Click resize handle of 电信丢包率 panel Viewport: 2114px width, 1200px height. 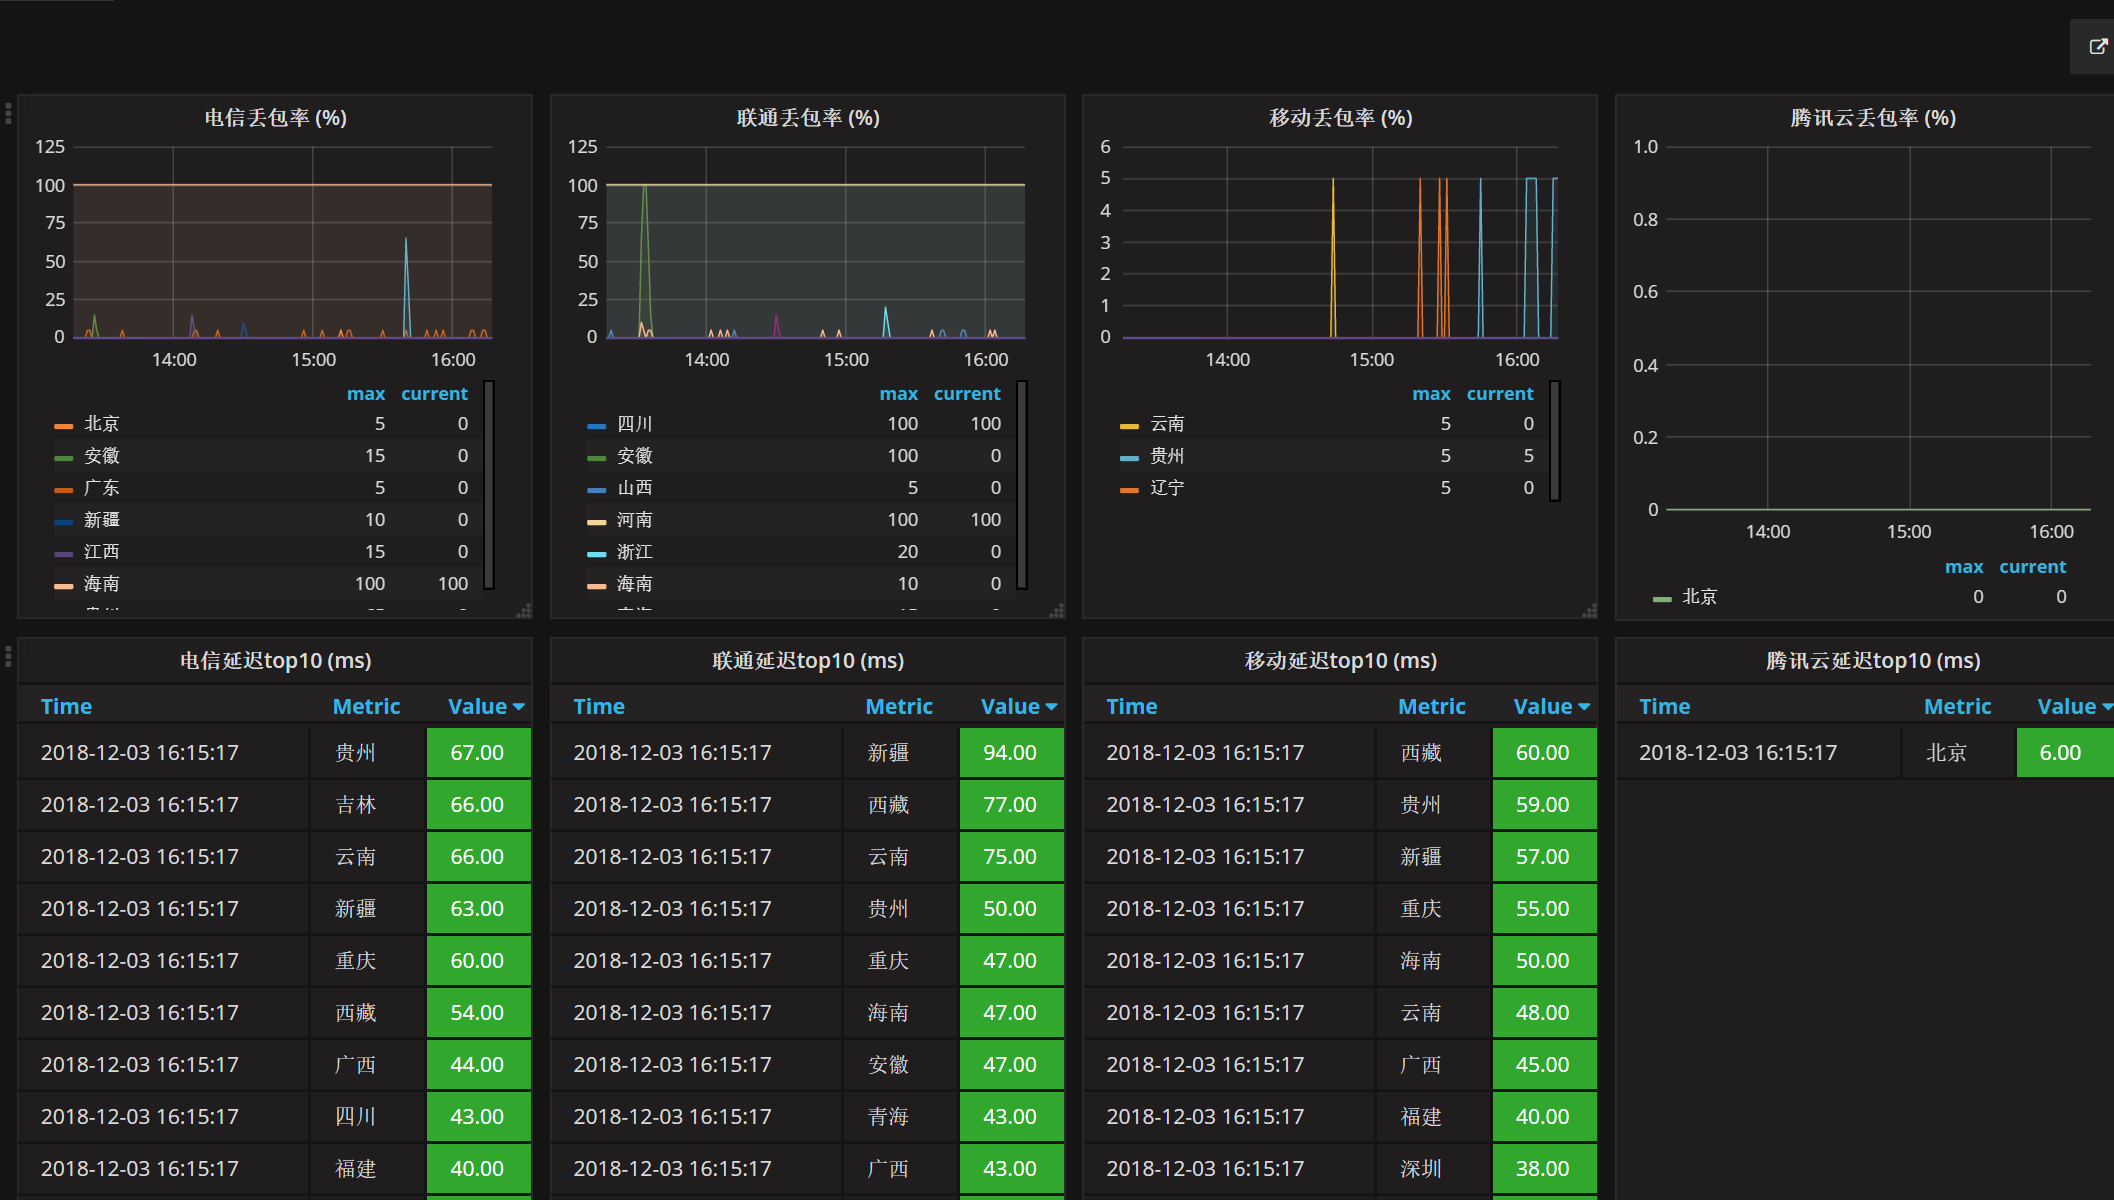tap(524, 611)
